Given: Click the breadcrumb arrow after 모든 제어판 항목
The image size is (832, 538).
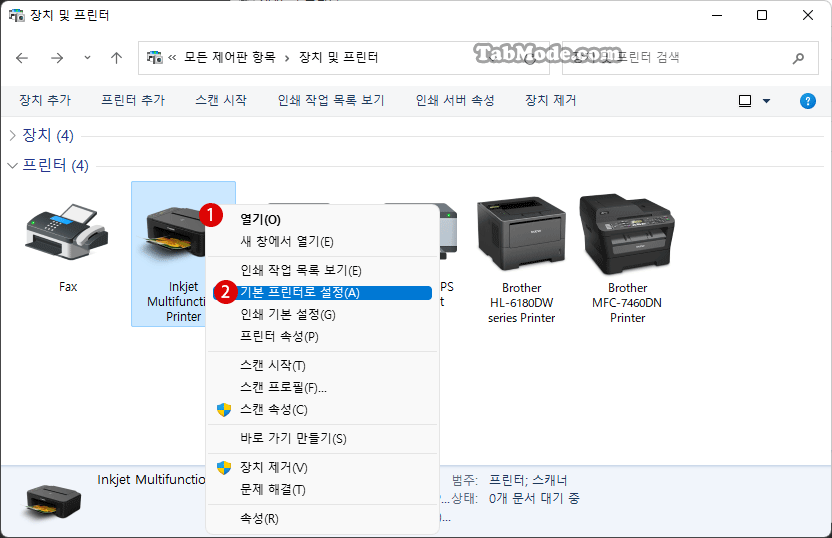Looking at the screenshot, I should tap(287, 58).
